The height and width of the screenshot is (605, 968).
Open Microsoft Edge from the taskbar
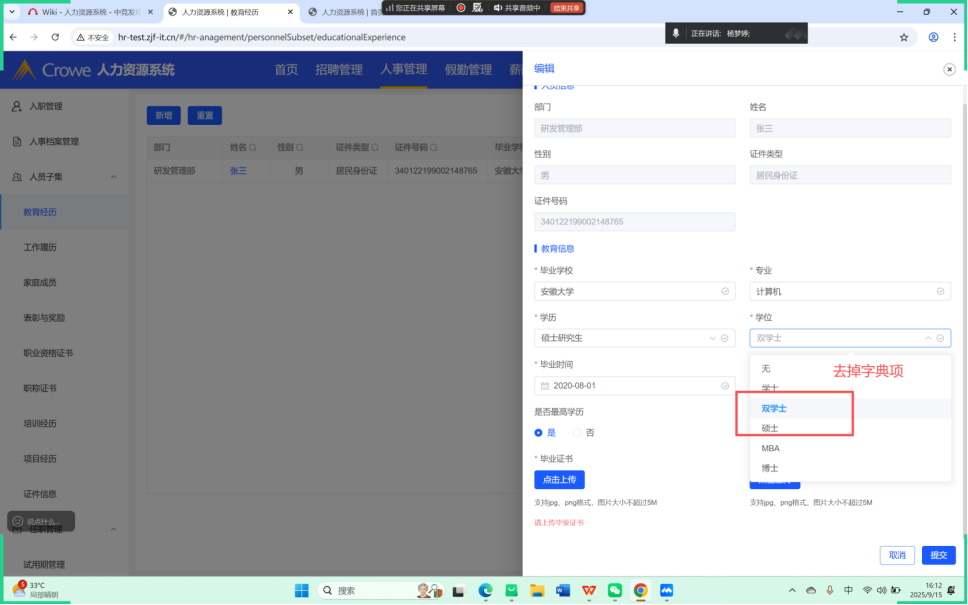tap(486, 590)
